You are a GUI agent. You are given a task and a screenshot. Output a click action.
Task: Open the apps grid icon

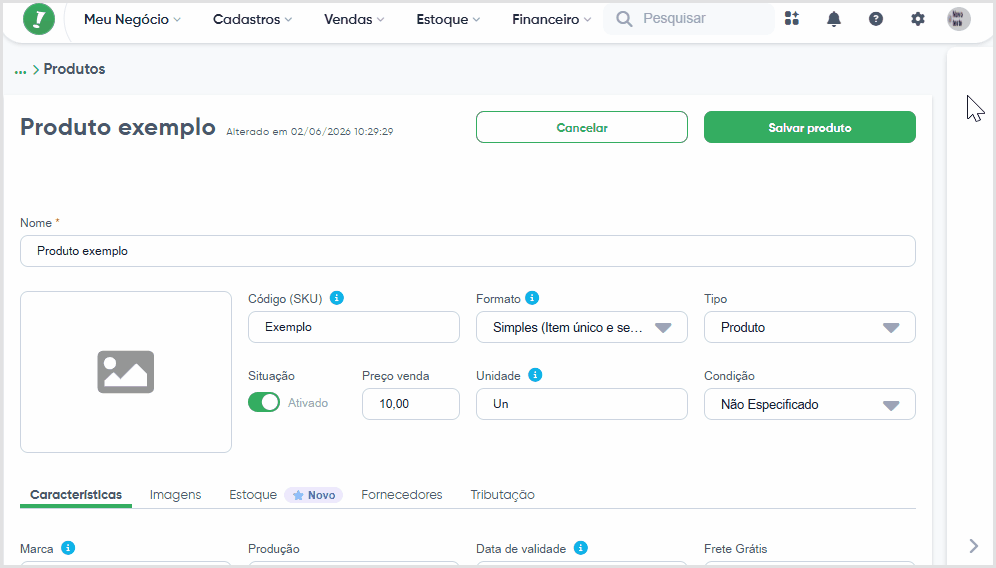coord(791,18)
